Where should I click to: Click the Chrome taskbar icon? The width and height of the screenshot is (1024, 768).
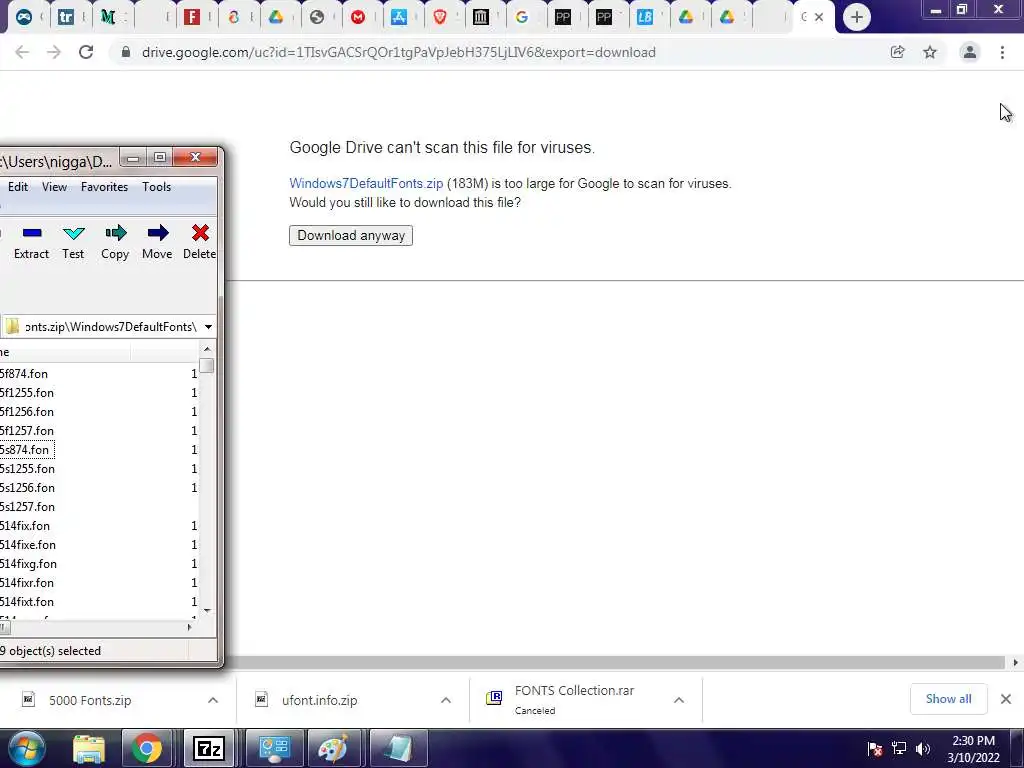point(147,748)
